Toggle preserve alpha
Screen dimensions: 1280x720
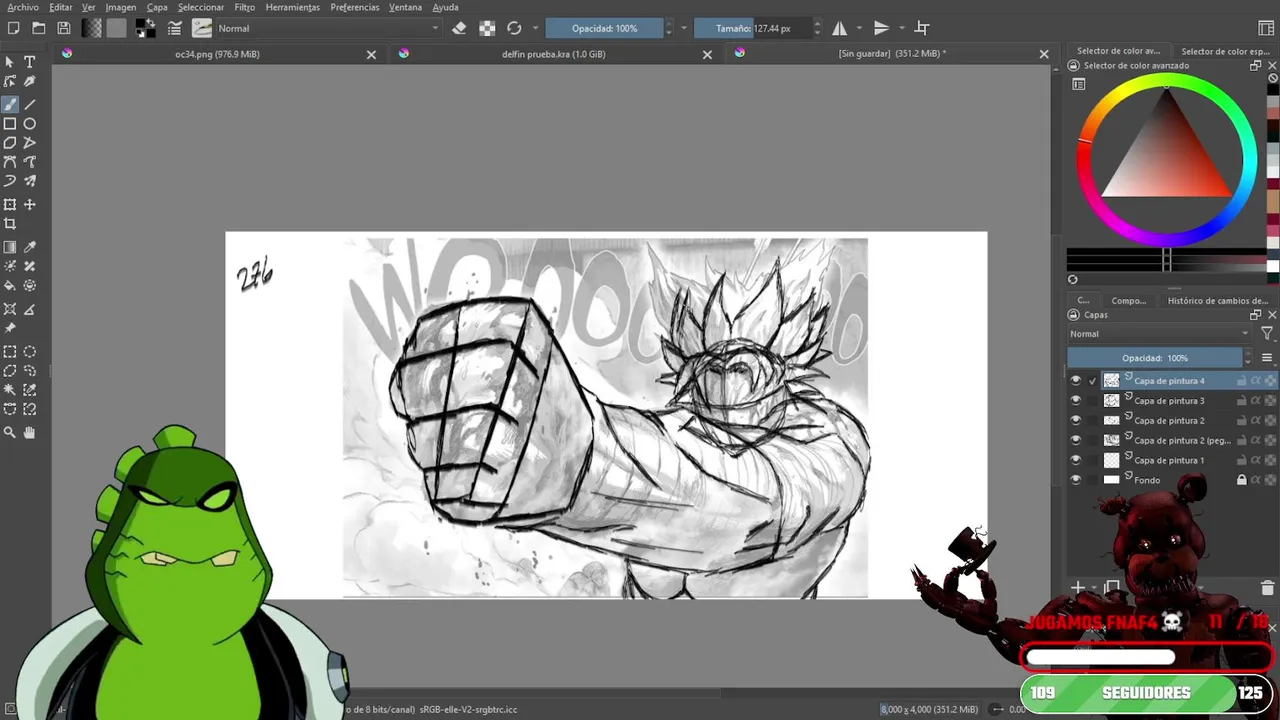tap(487, 28)
